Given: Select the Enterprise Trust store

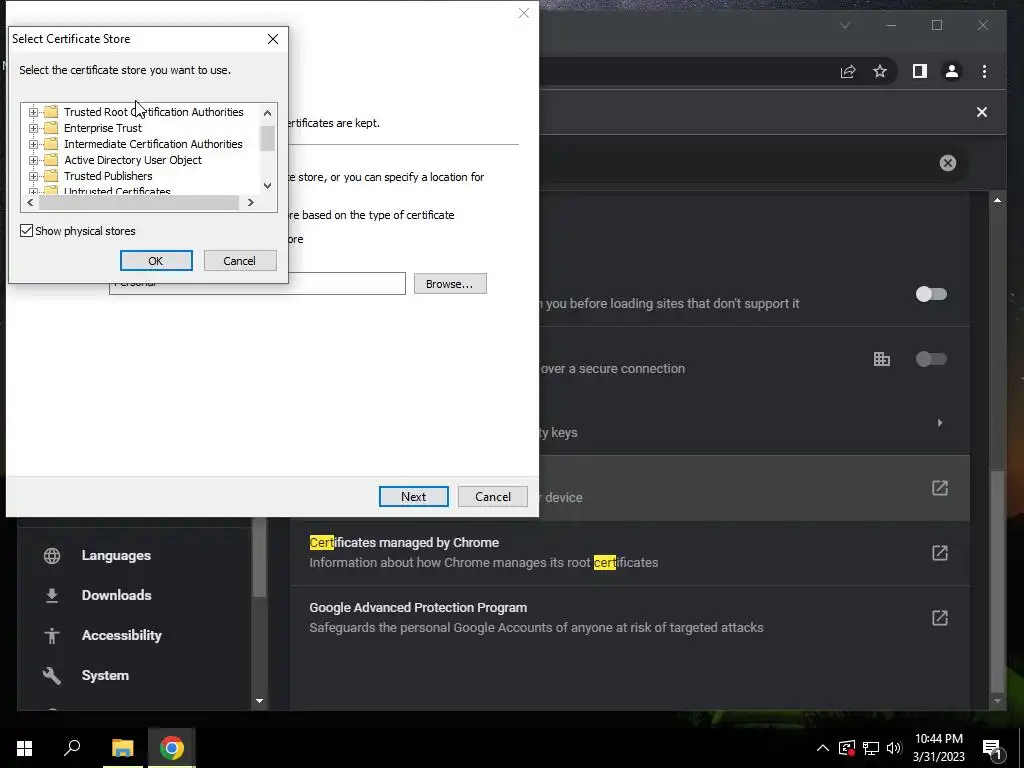Looking at the screenshot, I should (x=103, y=128).
